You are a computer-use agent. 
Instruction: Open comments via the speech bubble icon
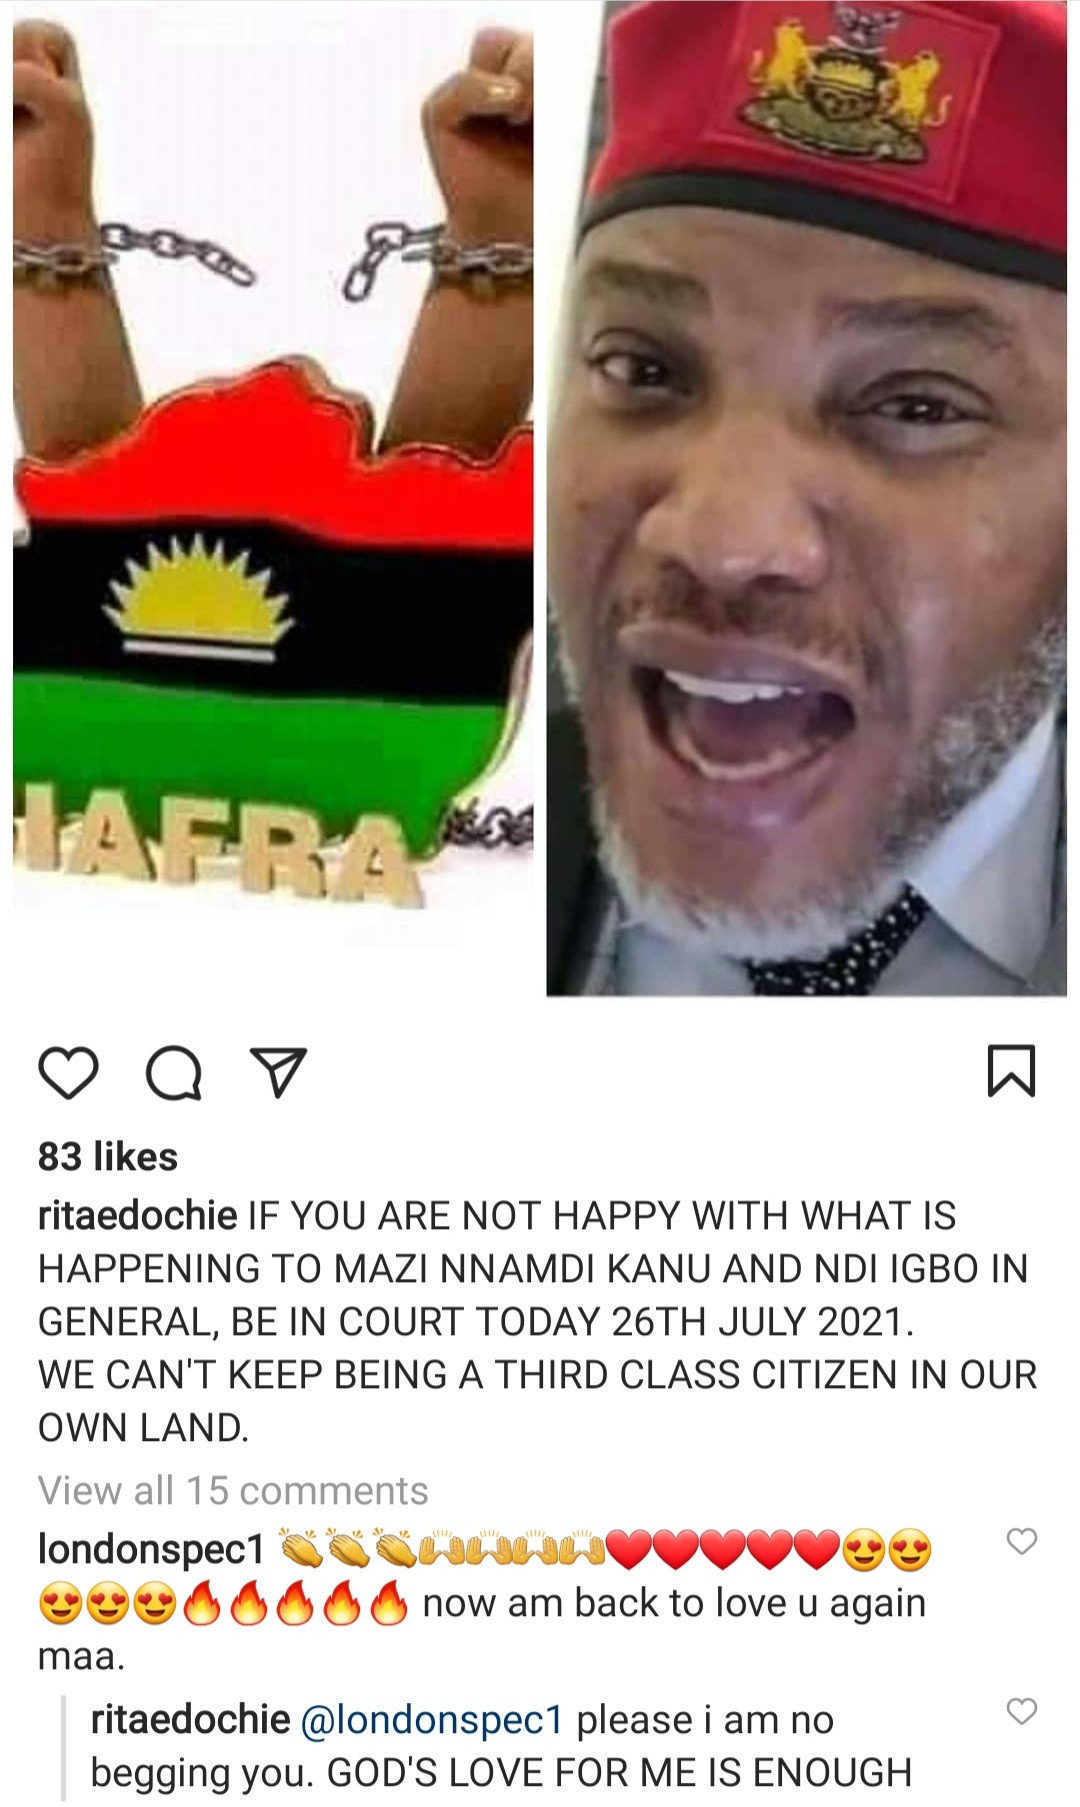click(x=174, y=1074)
